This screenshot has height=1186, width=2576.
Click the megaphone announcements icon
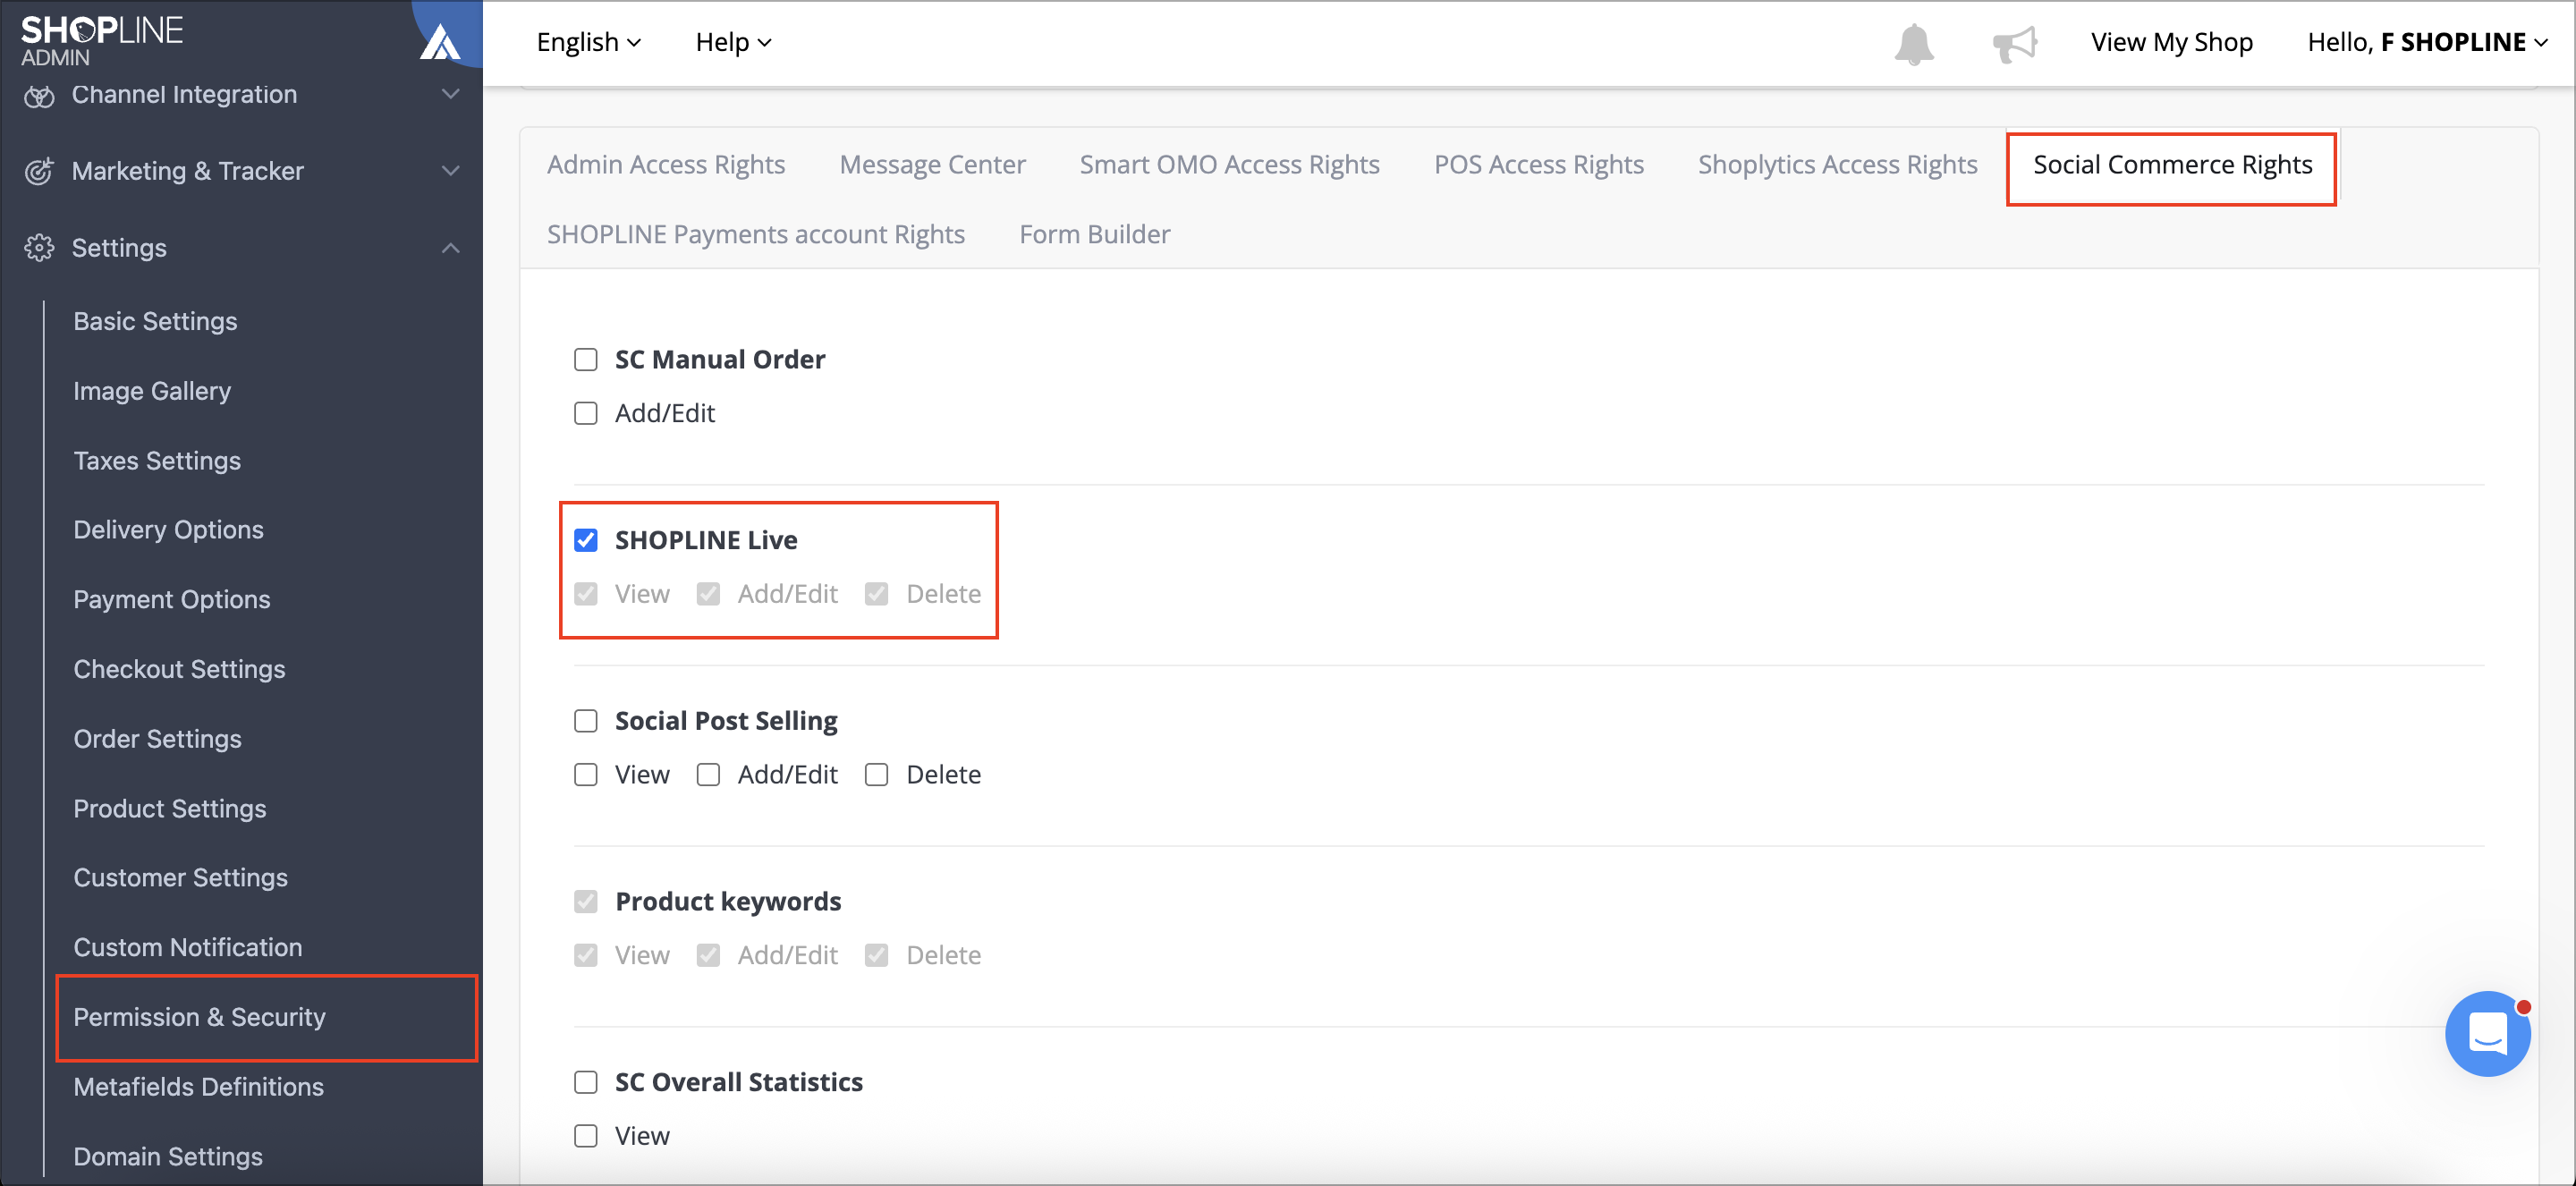coord(2014,43)
